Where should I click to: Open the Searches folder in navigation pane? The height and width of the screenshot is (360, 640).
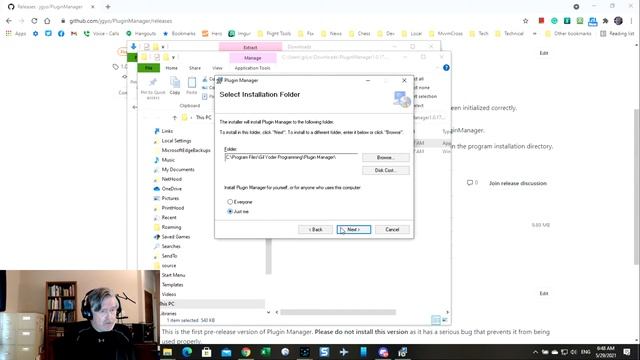coord(171,247)
